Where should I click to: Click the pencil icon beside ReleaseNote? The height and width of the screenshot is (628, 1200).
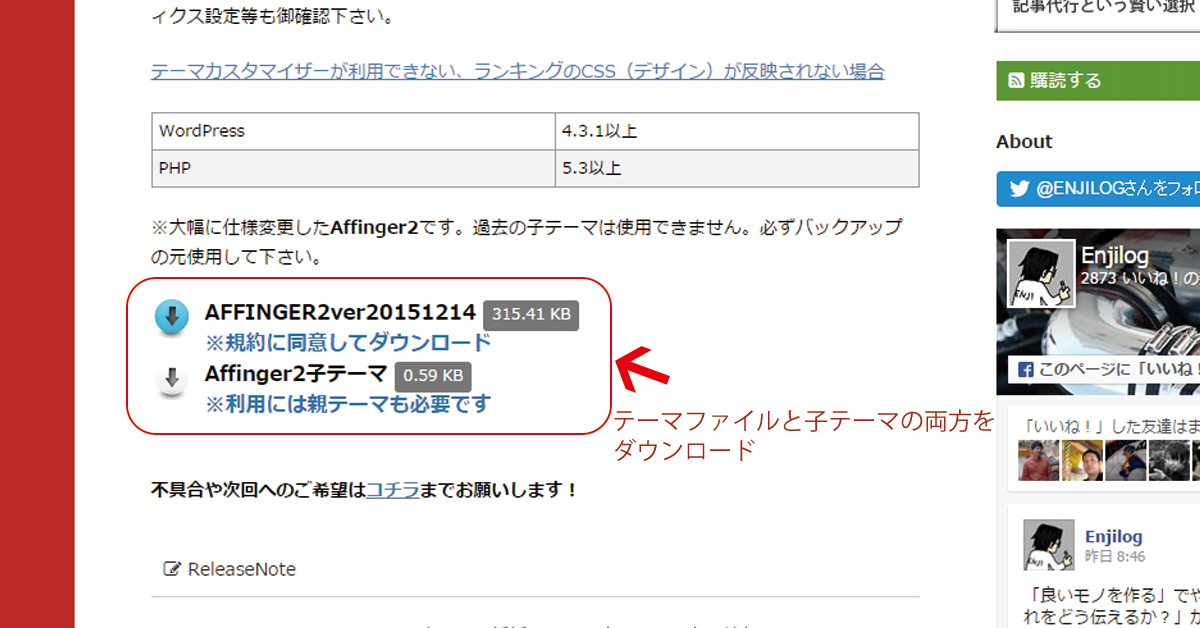click(x=170, y=568)
